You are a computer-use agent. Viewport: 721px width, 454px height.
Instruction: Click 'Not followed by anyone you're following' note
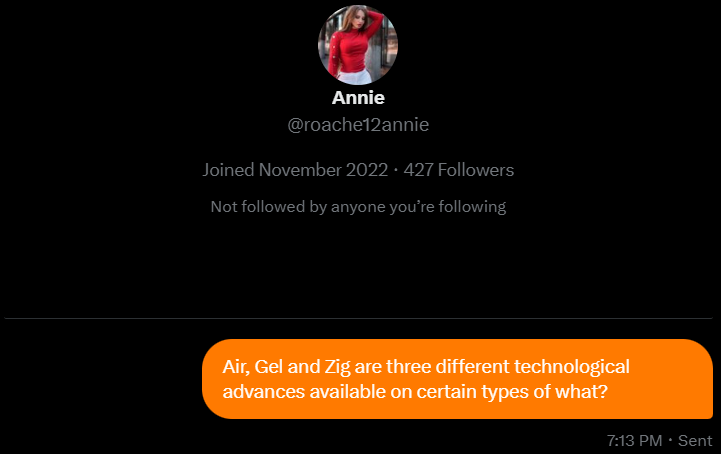click(358, 207)
